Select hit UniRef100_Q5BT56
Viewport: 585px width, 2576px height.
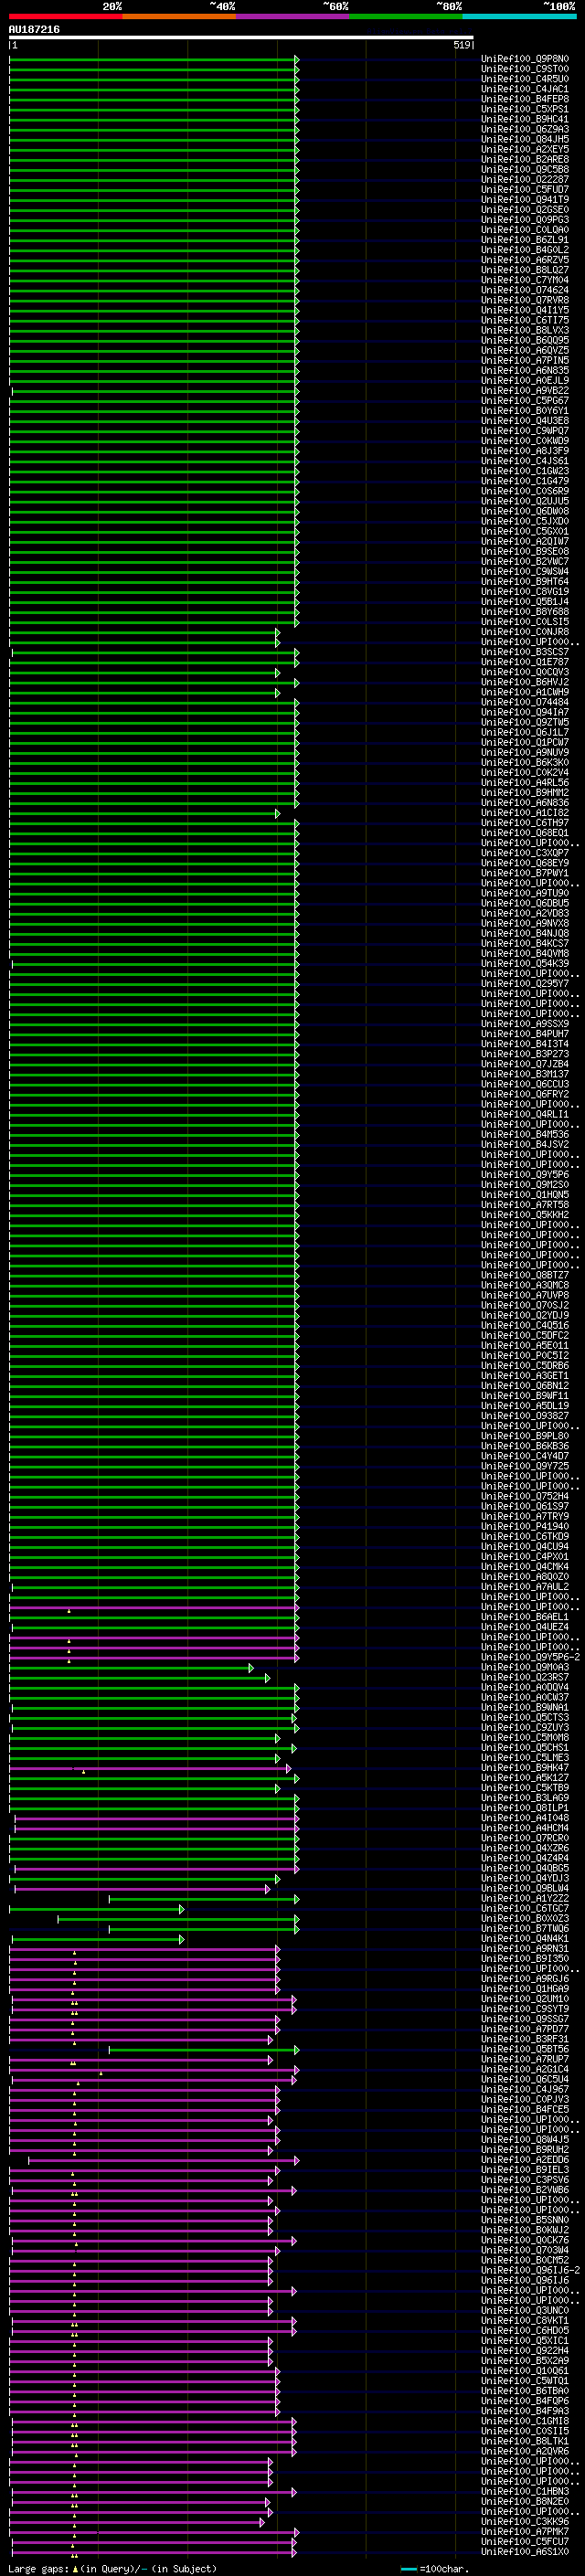(x=524, y=2050)
